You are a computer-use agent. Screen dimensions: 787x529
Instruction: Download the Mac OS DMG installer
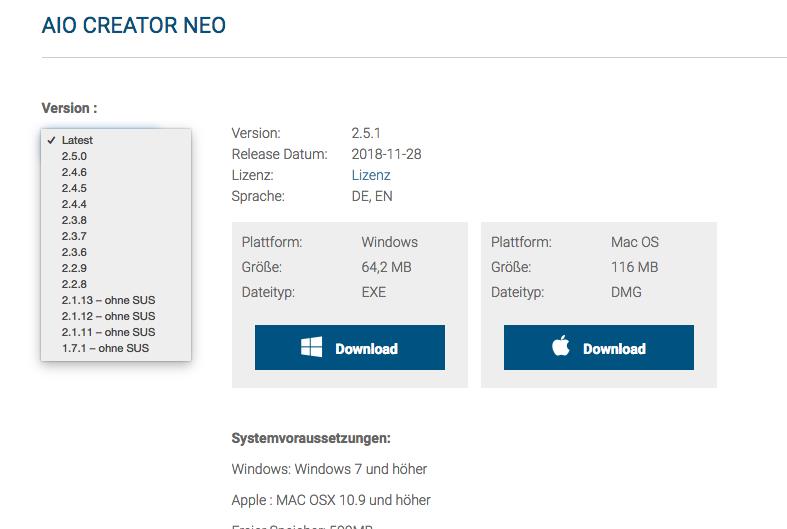pos(599,347)
